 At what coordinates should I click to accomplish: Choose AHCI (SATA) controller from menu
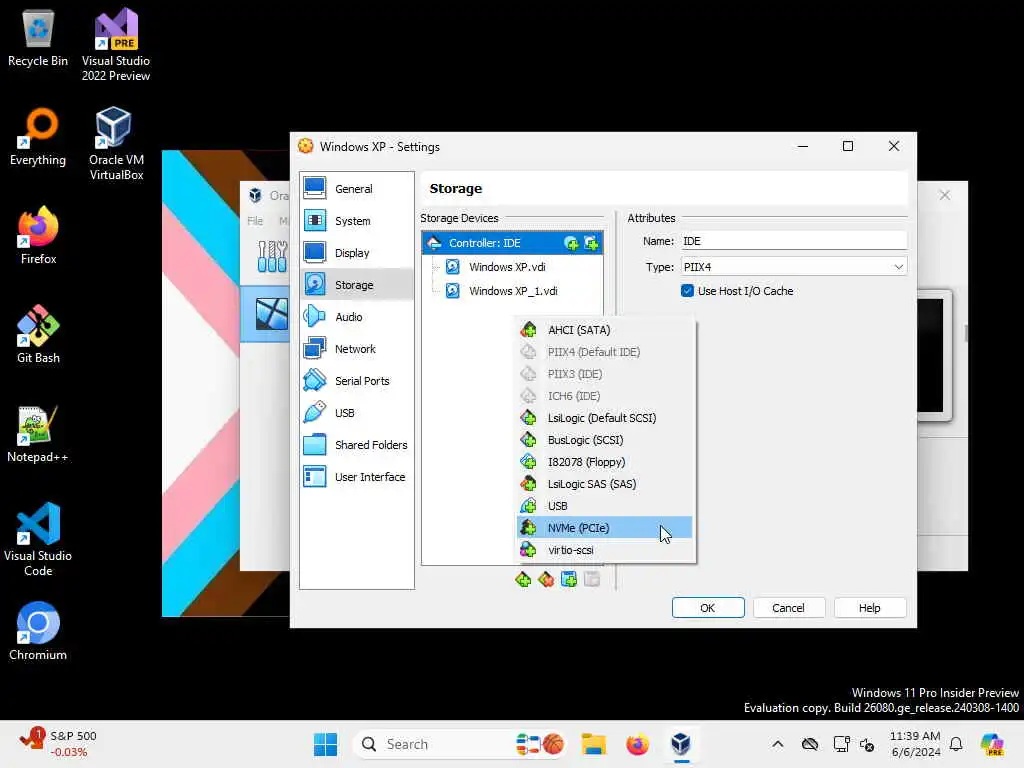[604, 330]
